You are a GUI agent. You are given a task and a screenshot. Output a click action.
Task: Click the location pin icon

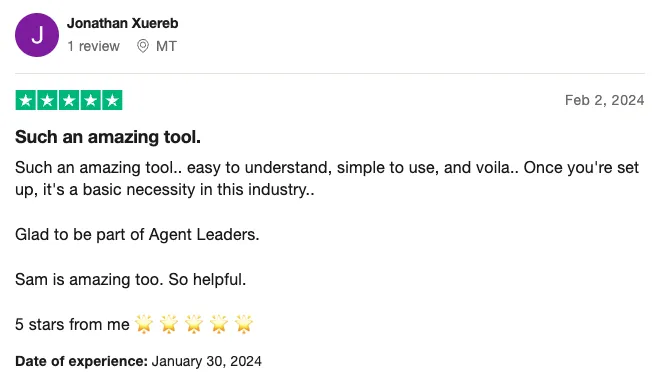143,46
